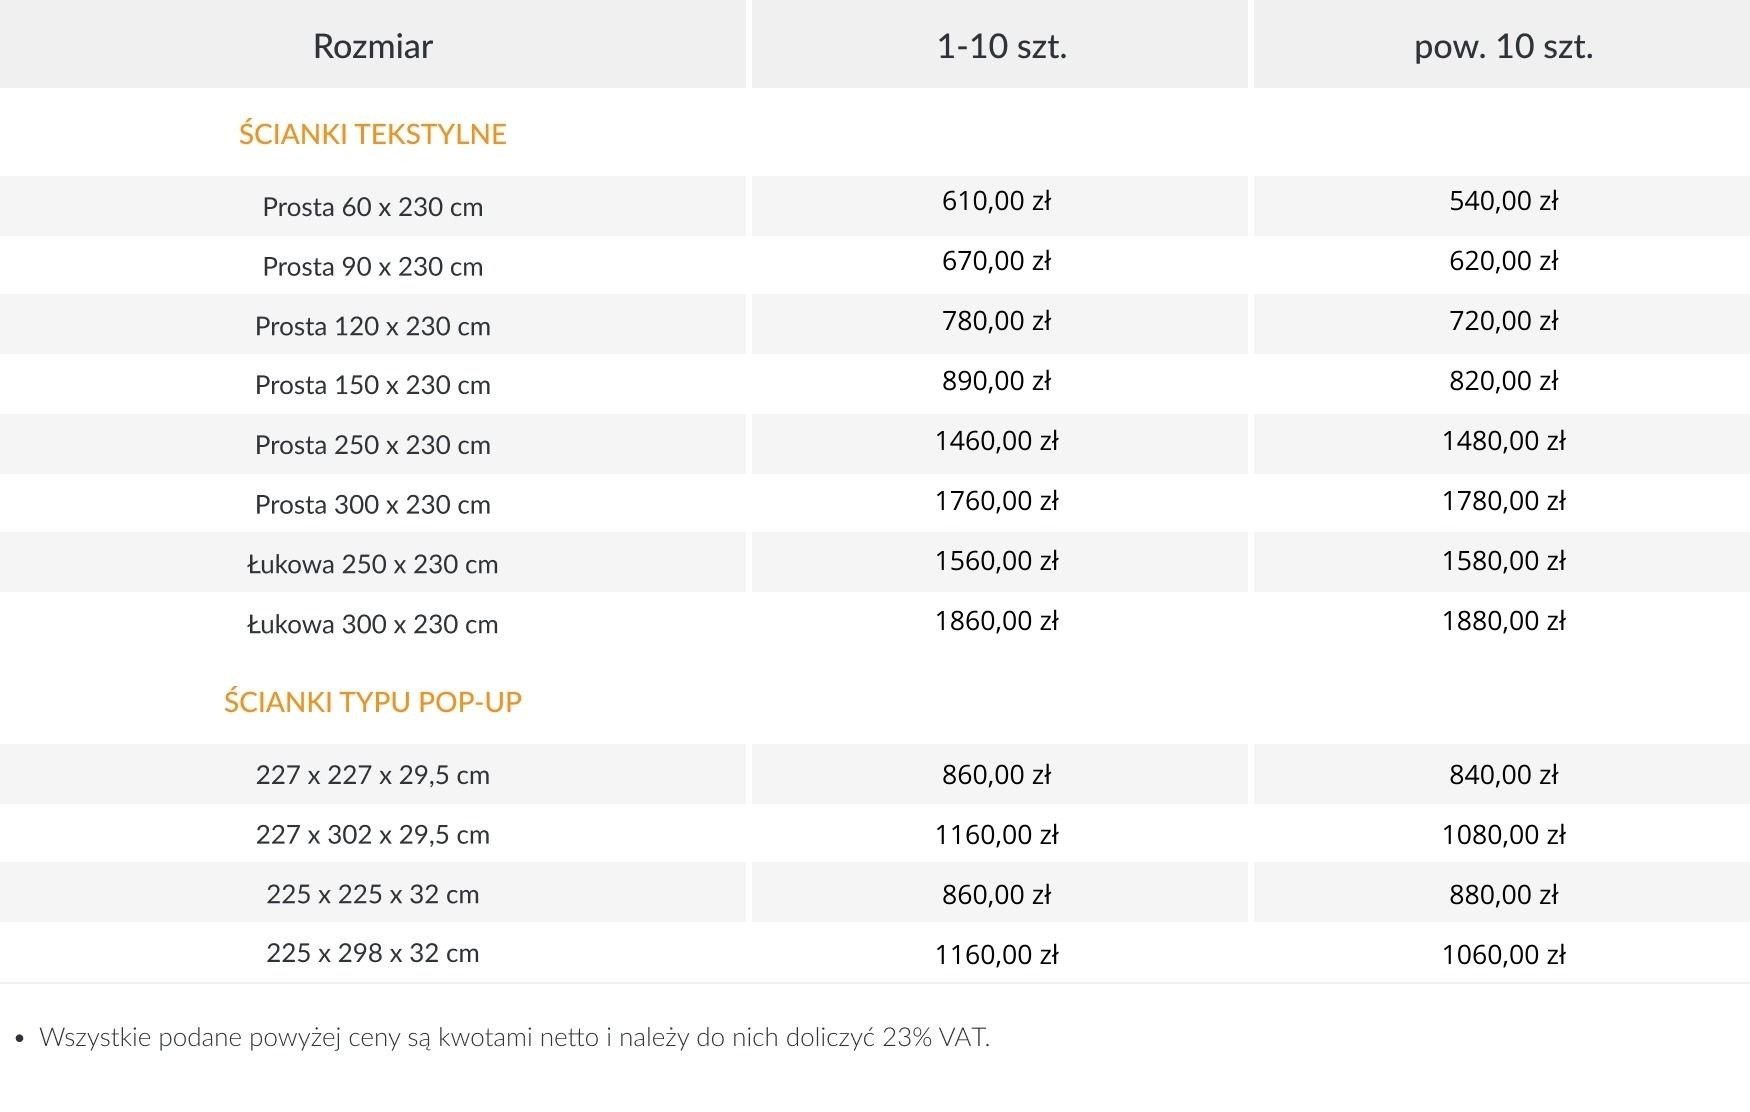Click the ŚCIANKI TEKSTYLNE section heading

(372, 134)
